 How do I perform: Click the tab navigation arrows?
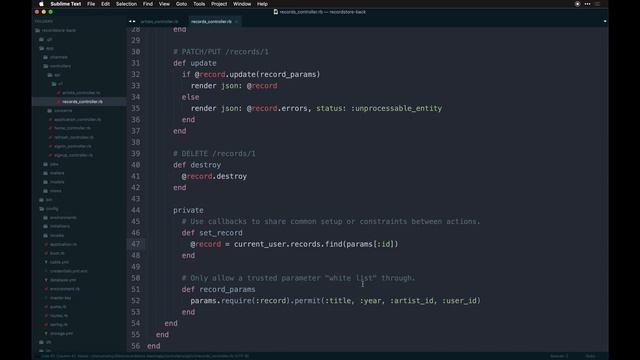(x=132, y=21)
